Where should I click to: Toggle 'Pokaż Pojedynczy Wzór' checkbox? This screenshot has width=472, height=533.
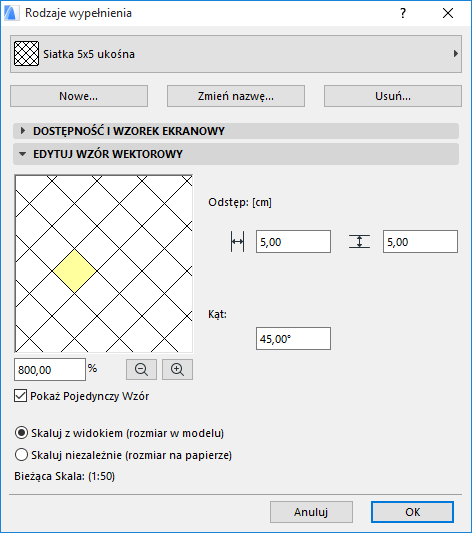tap(20, 396)
